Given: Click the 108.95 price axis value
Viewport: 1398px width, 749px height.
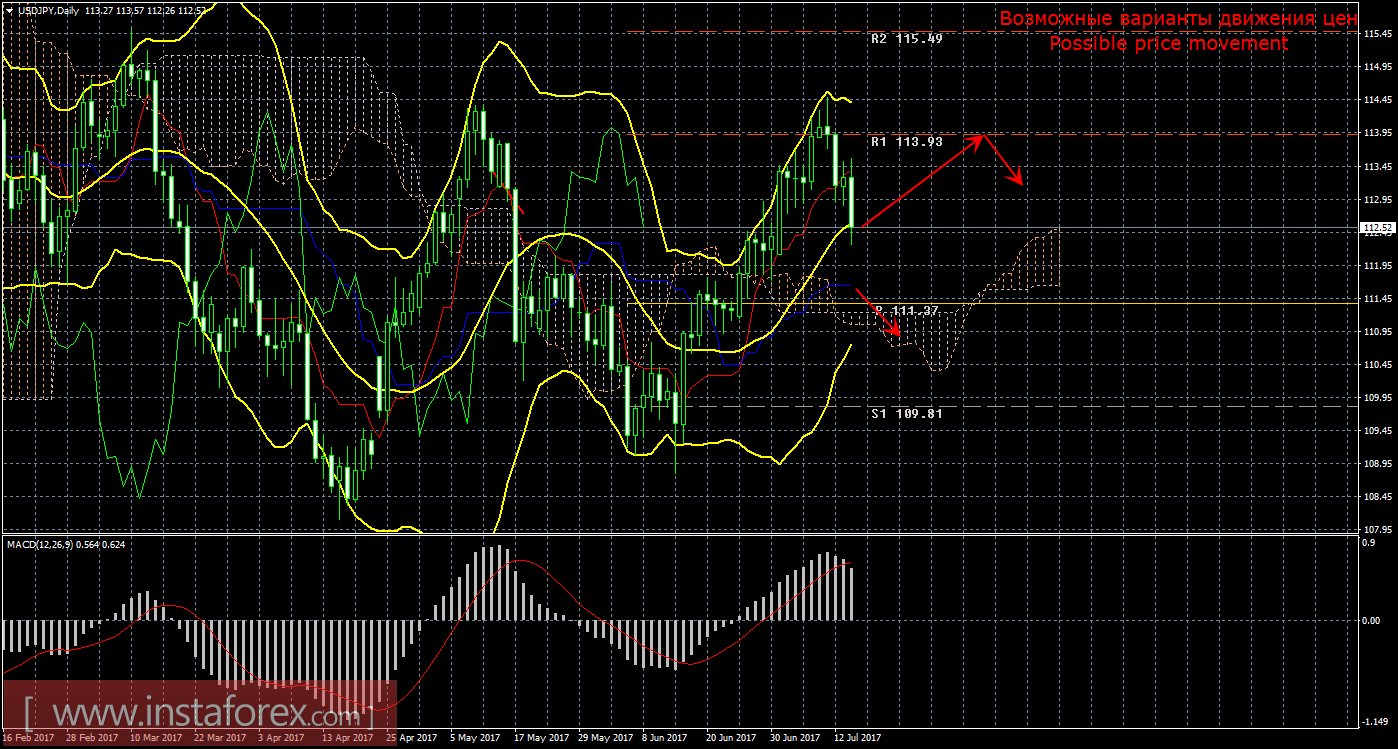Looking at the screenshot, I should click(x=1377, y=463).
